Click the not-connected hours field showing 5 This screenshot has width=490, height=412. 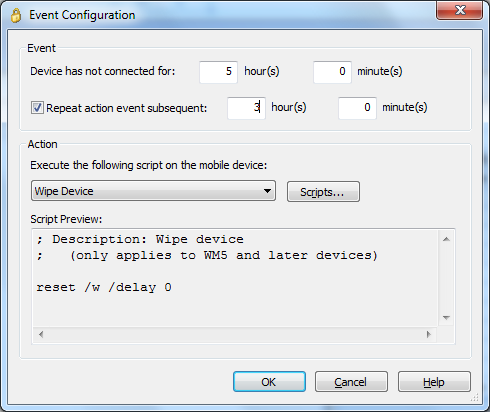pyautogui.click(x=218, y=72)
